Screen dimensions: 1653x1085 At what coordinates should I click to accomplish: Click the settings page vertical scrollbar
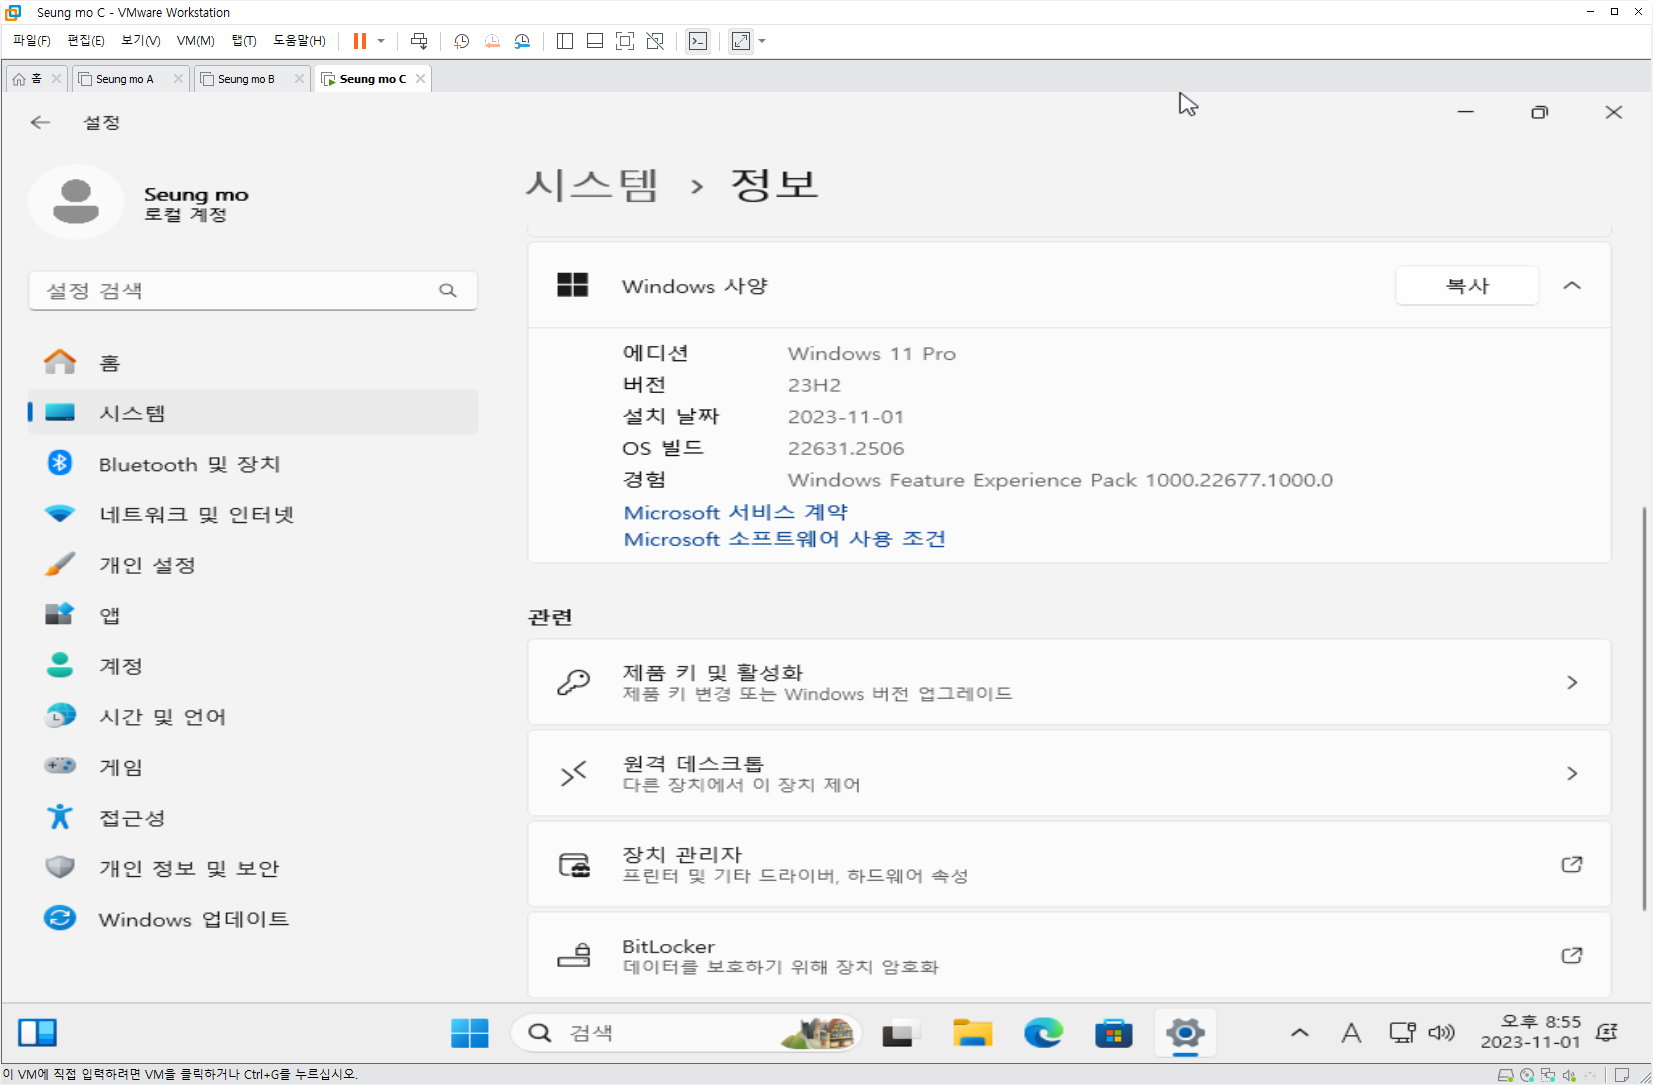[x=1644, y=708]
